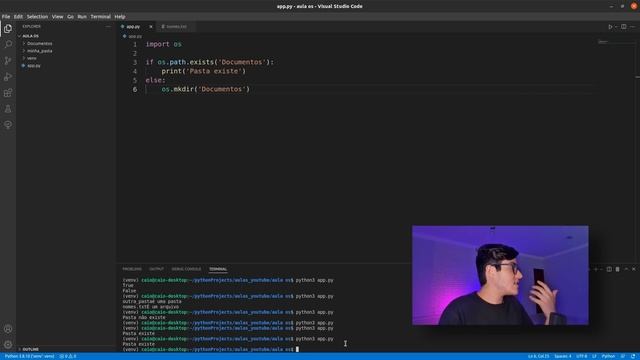Viewport: 640px width, 360px height.
Task: Click the 'else:' line in the editor
Action: point(156,80)
